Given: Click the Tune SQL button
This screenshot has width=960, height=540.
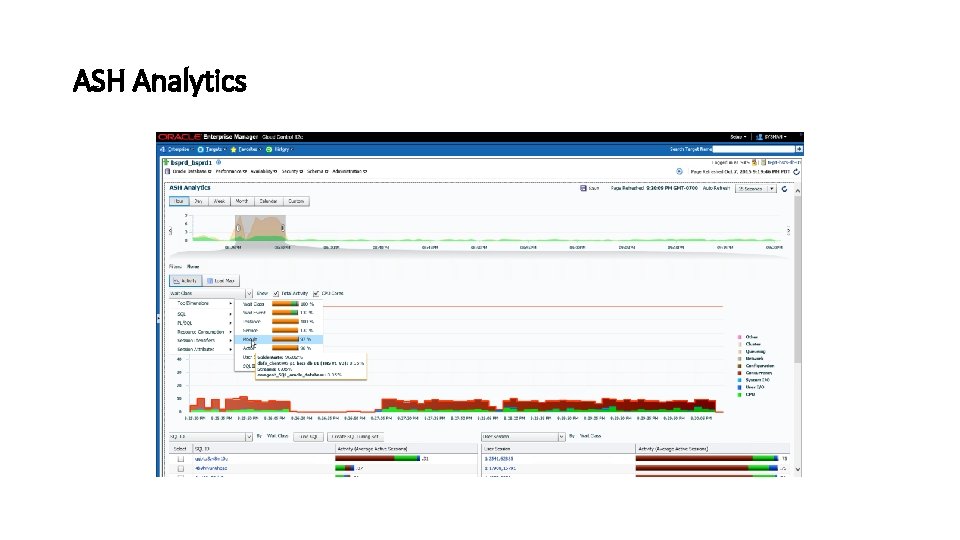Looking at the screenshot, I should pyautogui.click(x=309, y=437).
